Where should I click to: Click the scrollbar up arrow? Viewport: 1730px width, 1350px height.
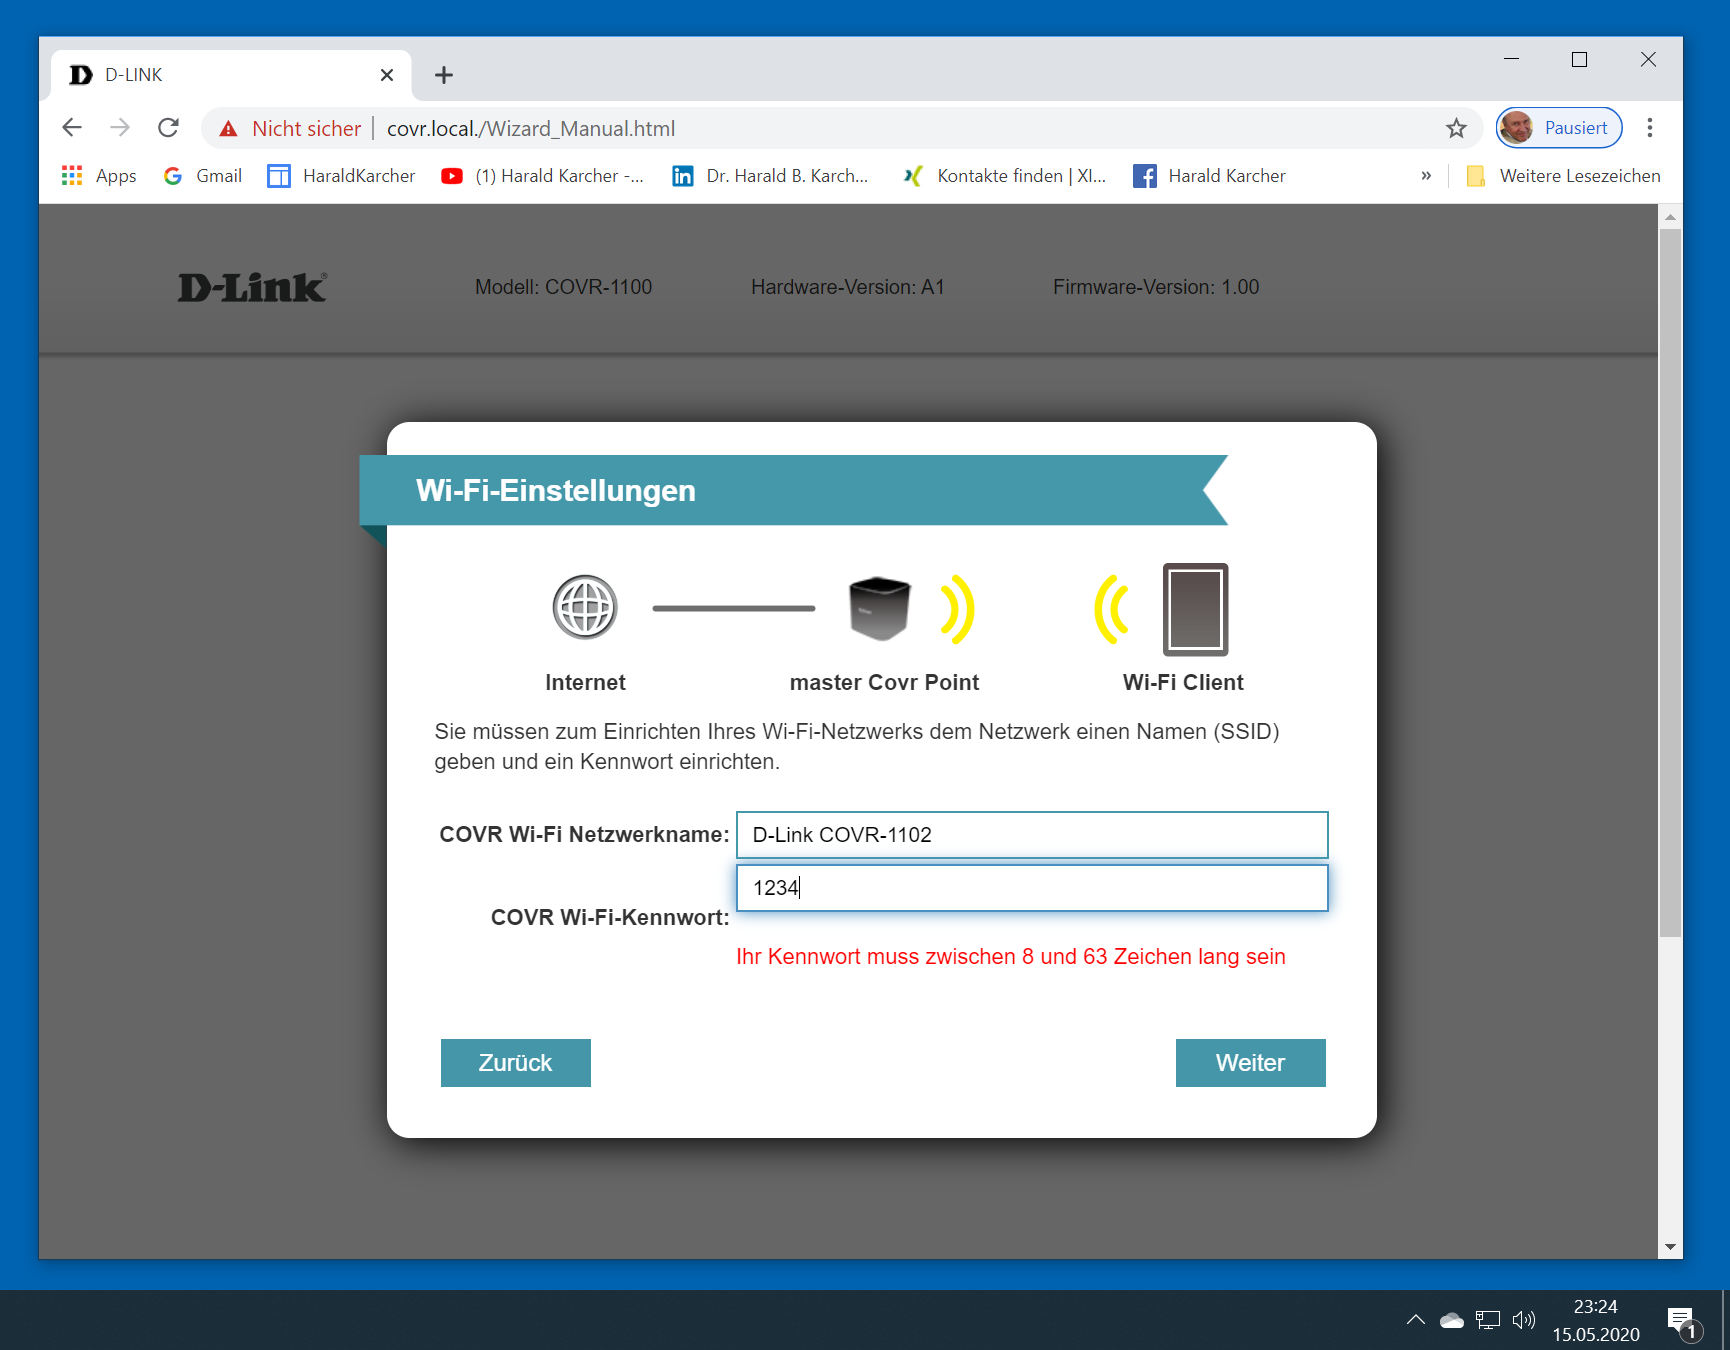click(x=1670, y=216)
